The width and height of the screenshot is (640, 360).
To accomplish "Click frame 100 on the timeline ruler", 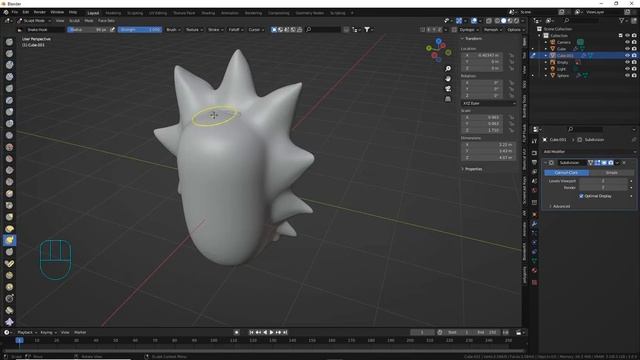I will [x=213, y=340].
